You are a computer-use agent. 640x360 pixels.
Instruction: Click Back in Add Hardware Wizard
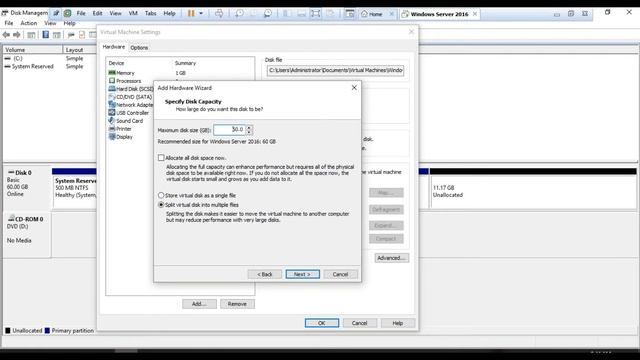click(x=264, y=274)
